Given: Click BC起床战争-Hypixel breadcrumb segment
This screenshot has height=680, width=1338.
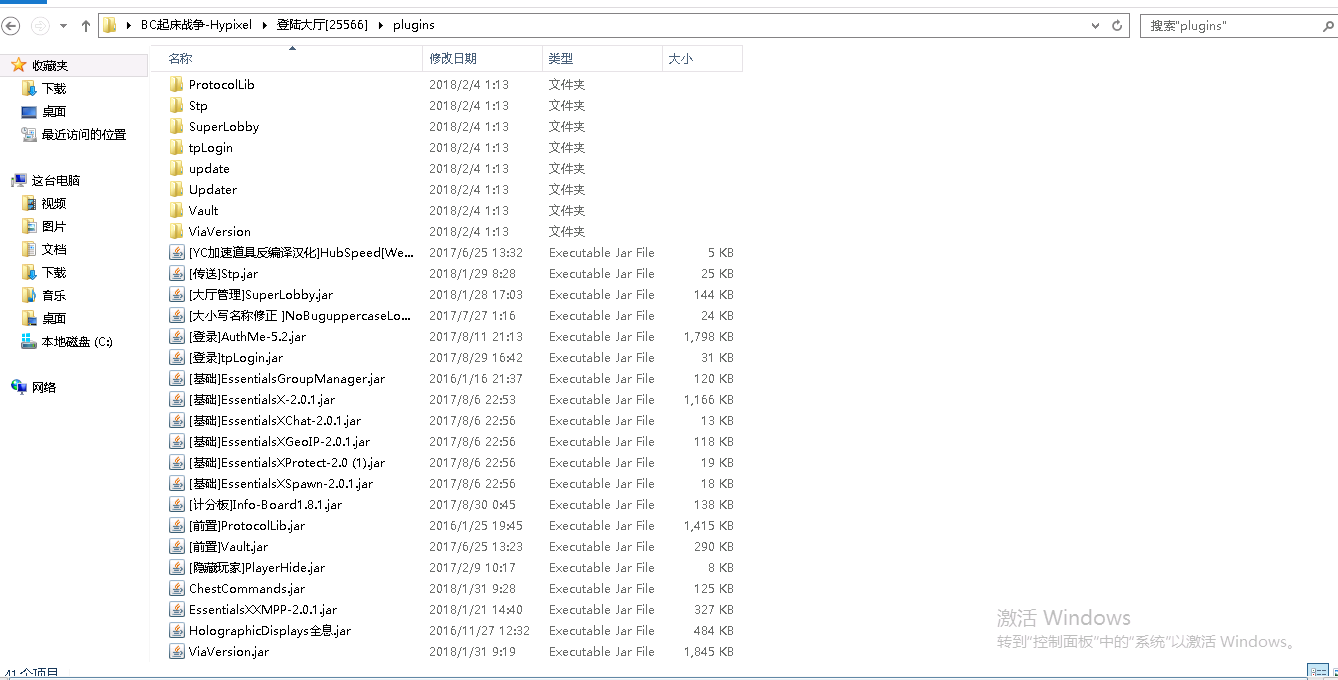Looking at the screenshot, I should click(x=196, y=25).
